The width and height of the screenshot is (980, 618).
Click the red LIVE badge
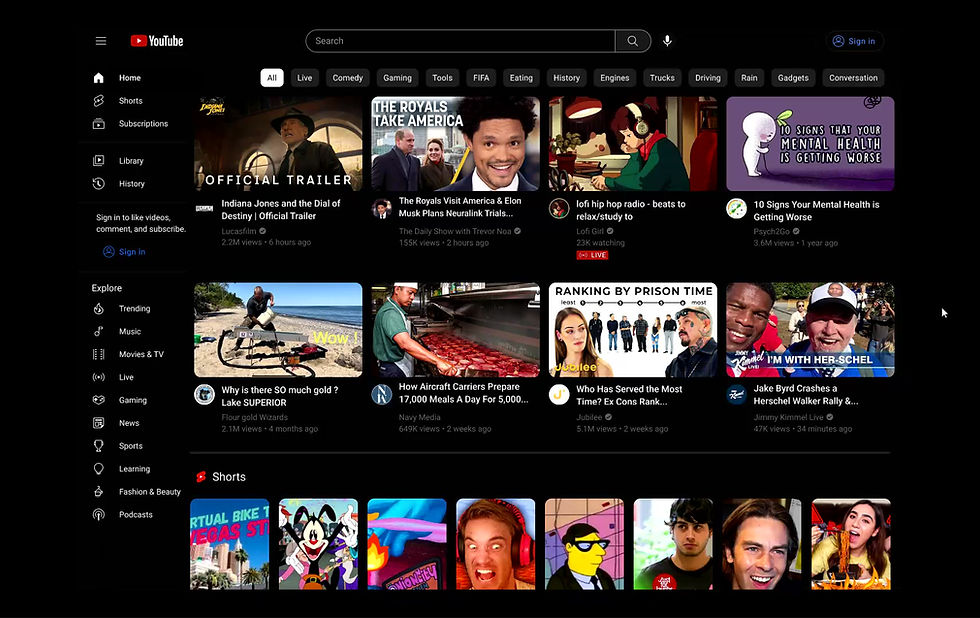(x=592, y=255)
